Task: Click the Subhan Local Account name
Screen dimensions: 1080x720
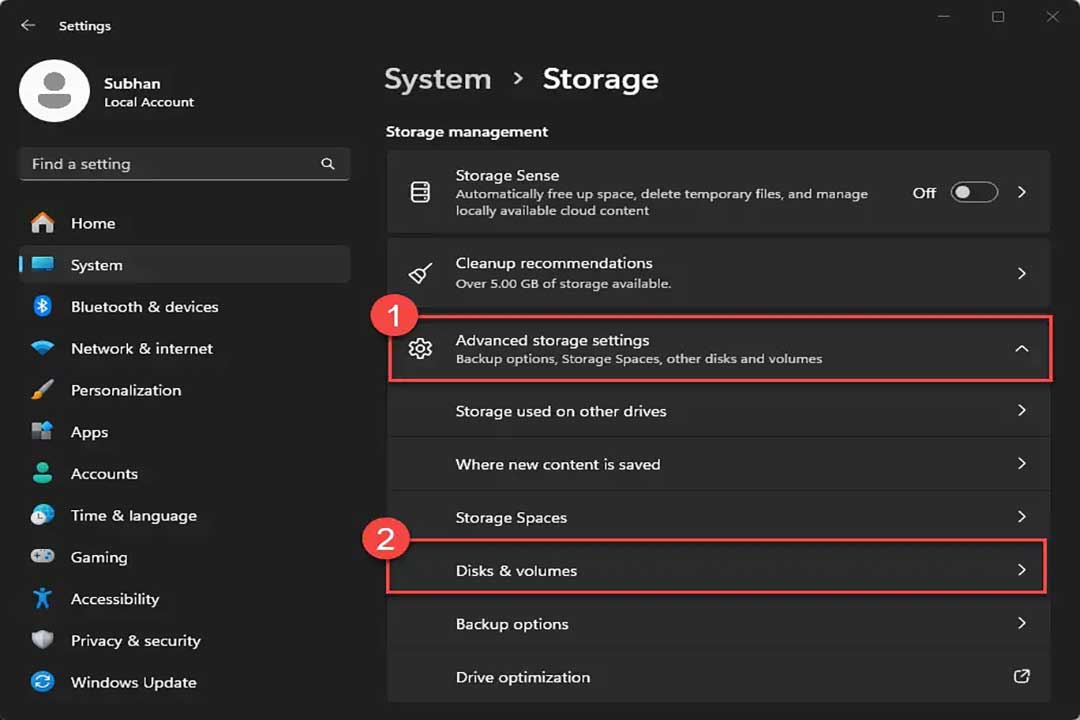Action: [x=149, y=92]
